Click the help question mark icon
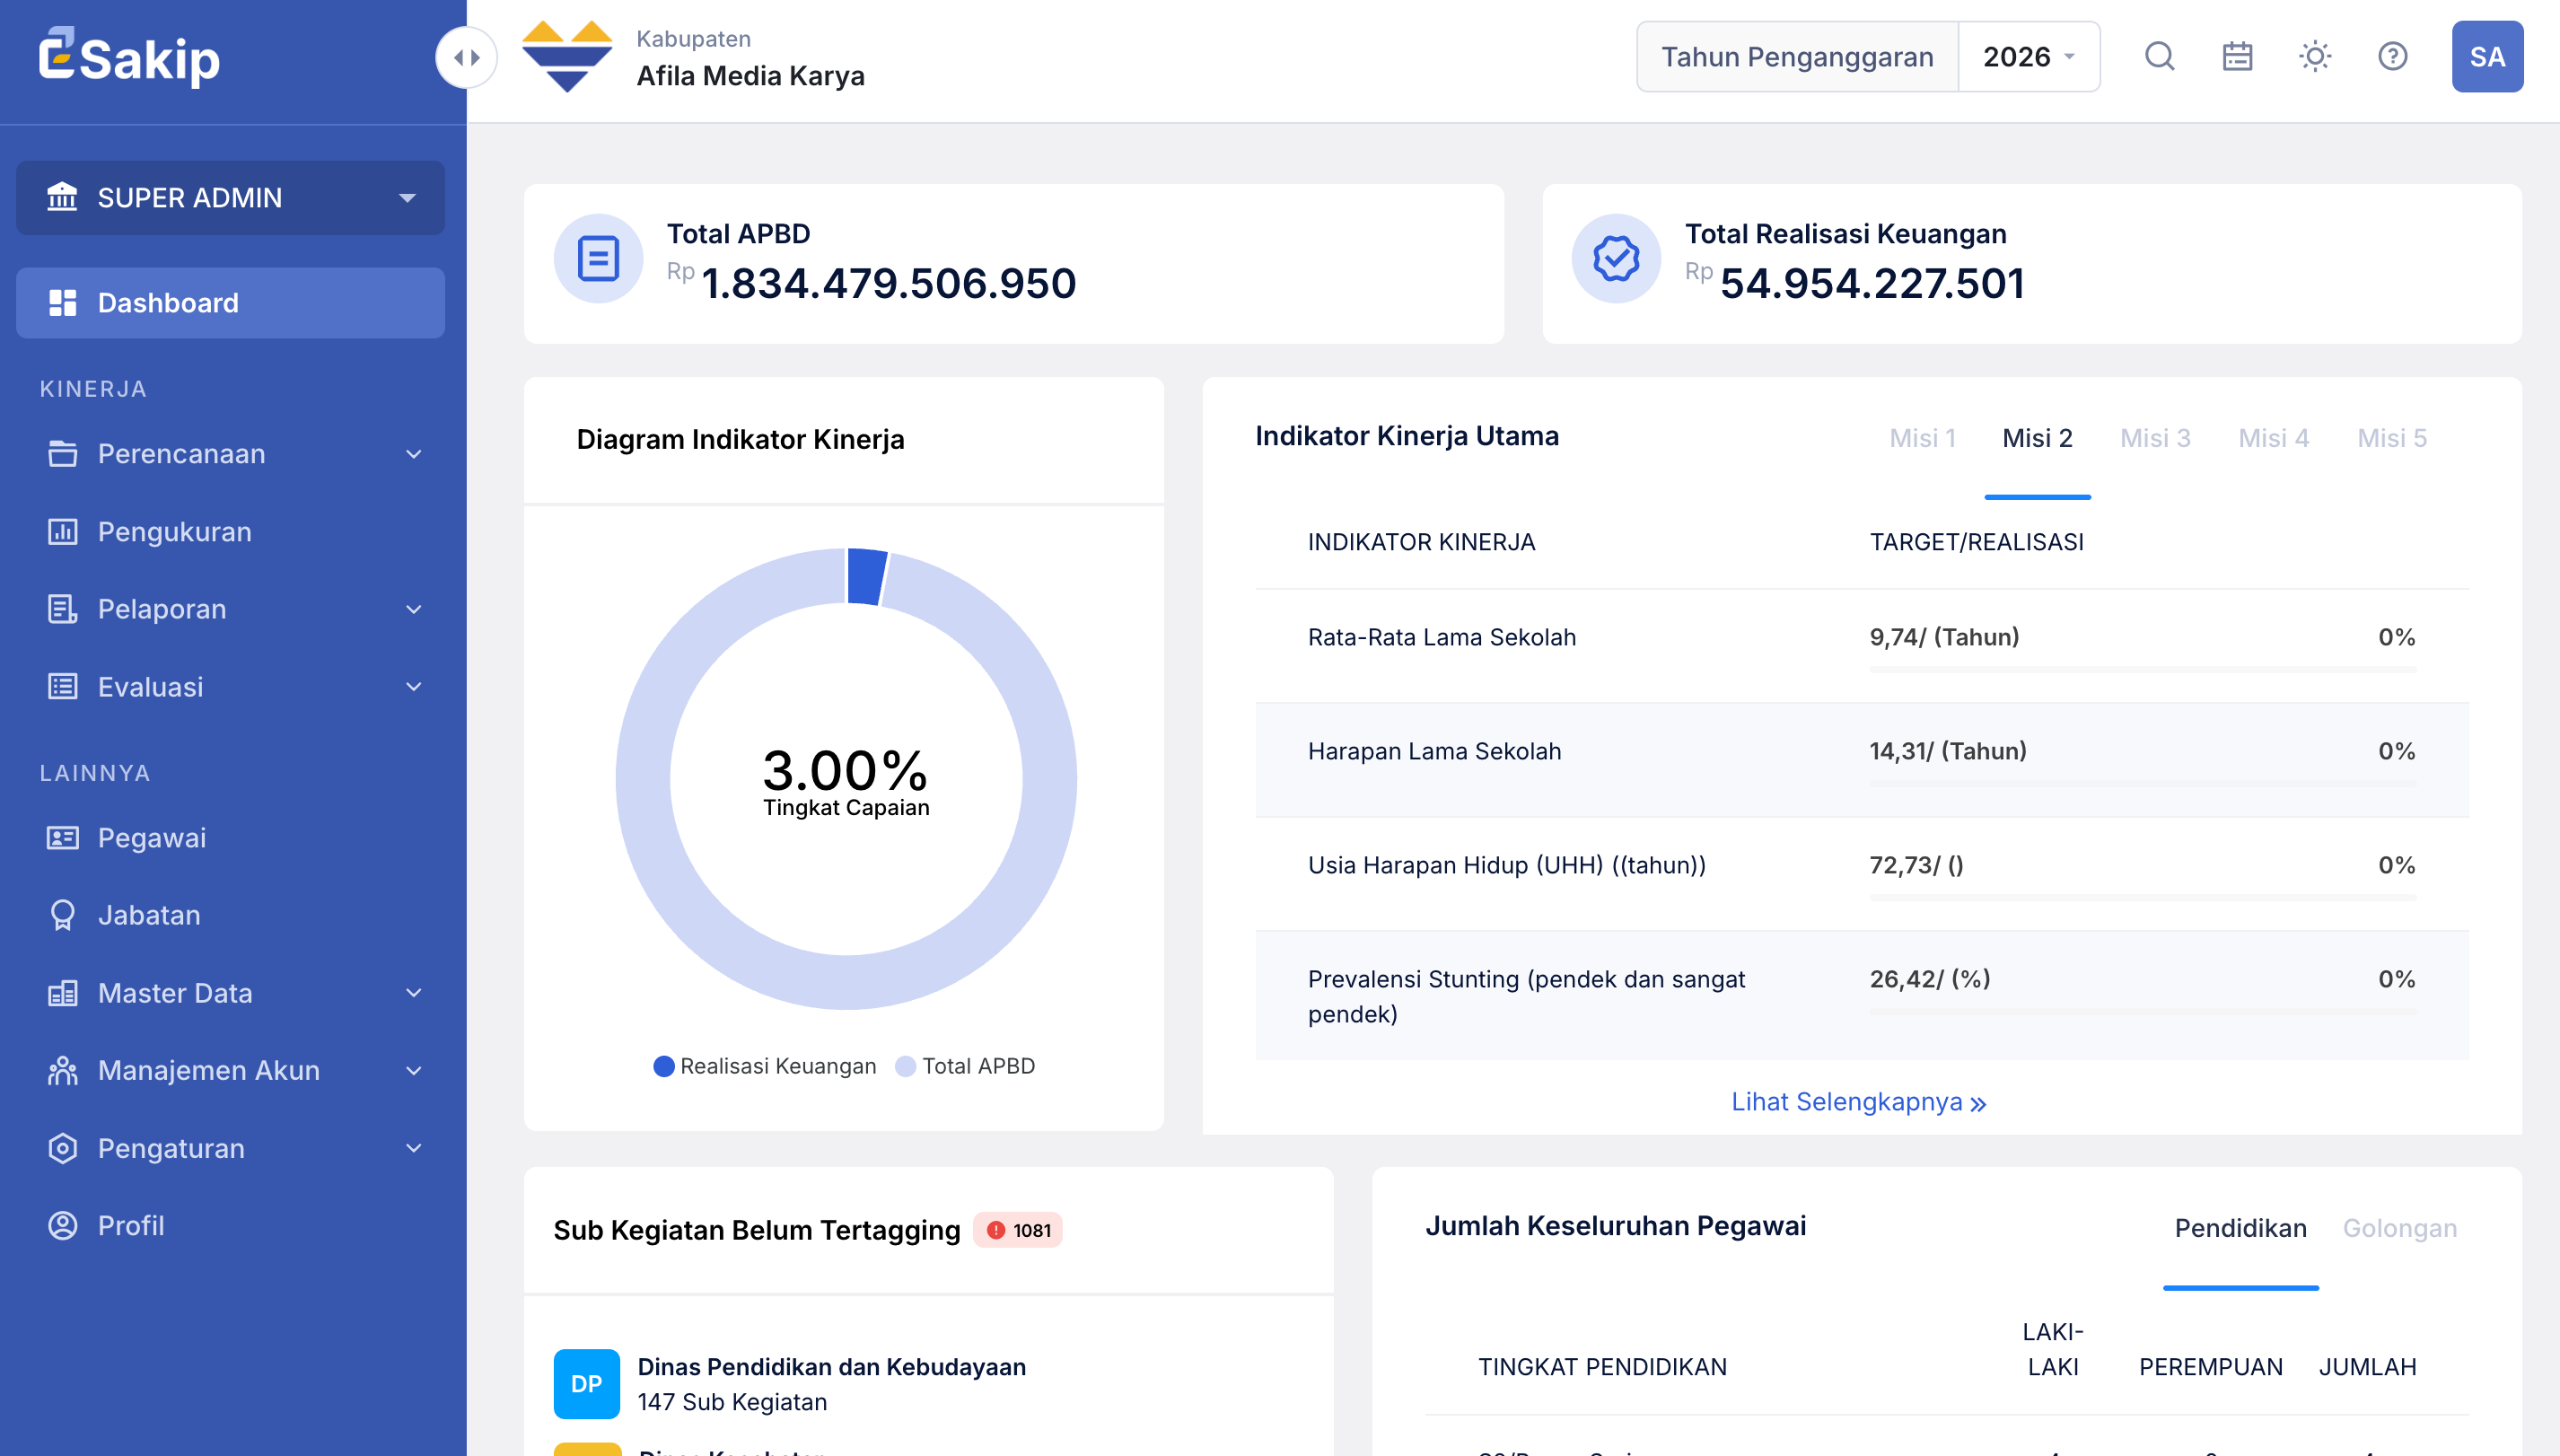Viewport: 2560px width, 1456px height. pos(2392,57)
